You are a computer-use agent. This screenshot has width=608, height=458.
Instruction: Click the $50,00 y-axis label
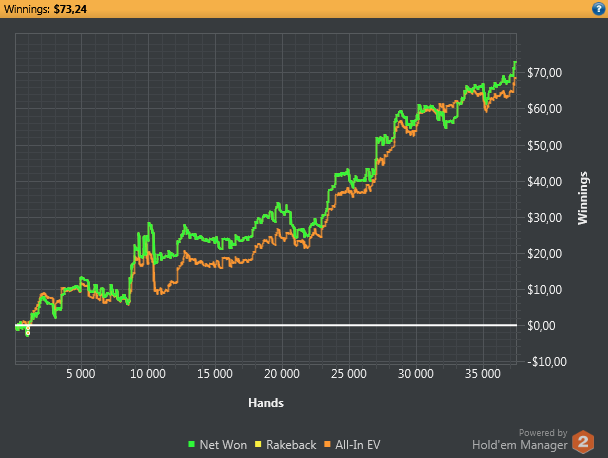[x=544, y=145]
